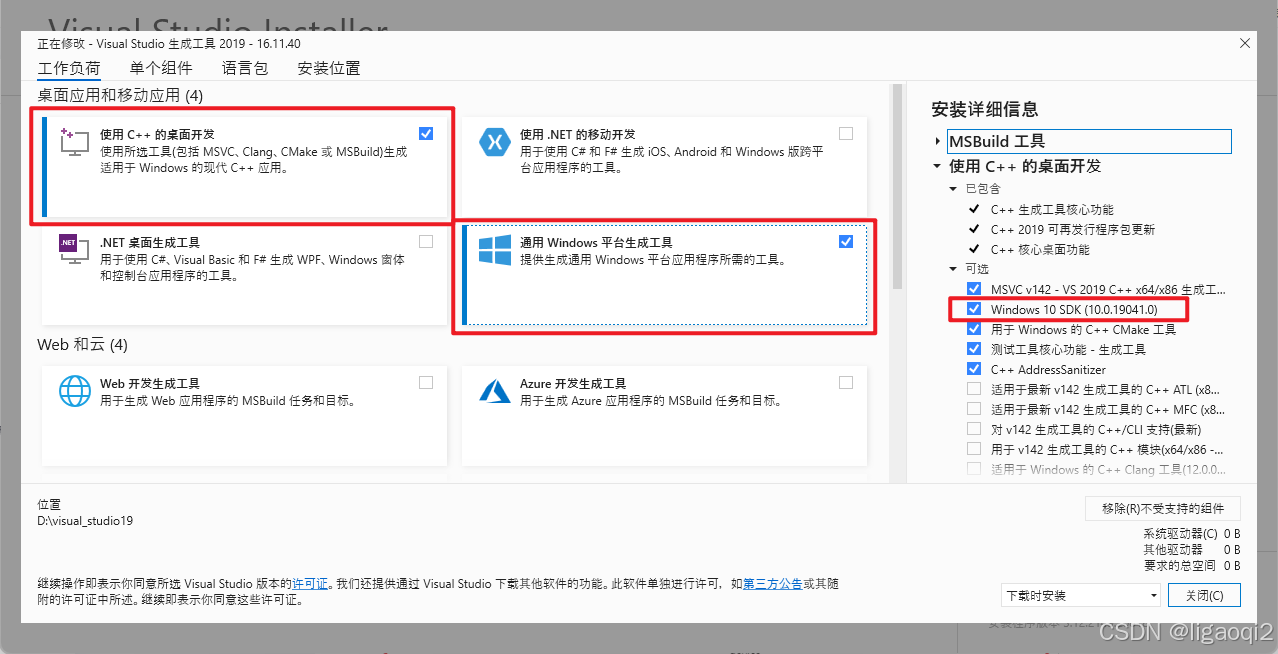Check .NET 桌面生成工具 workload checkbox

click(x=427, y=241)
